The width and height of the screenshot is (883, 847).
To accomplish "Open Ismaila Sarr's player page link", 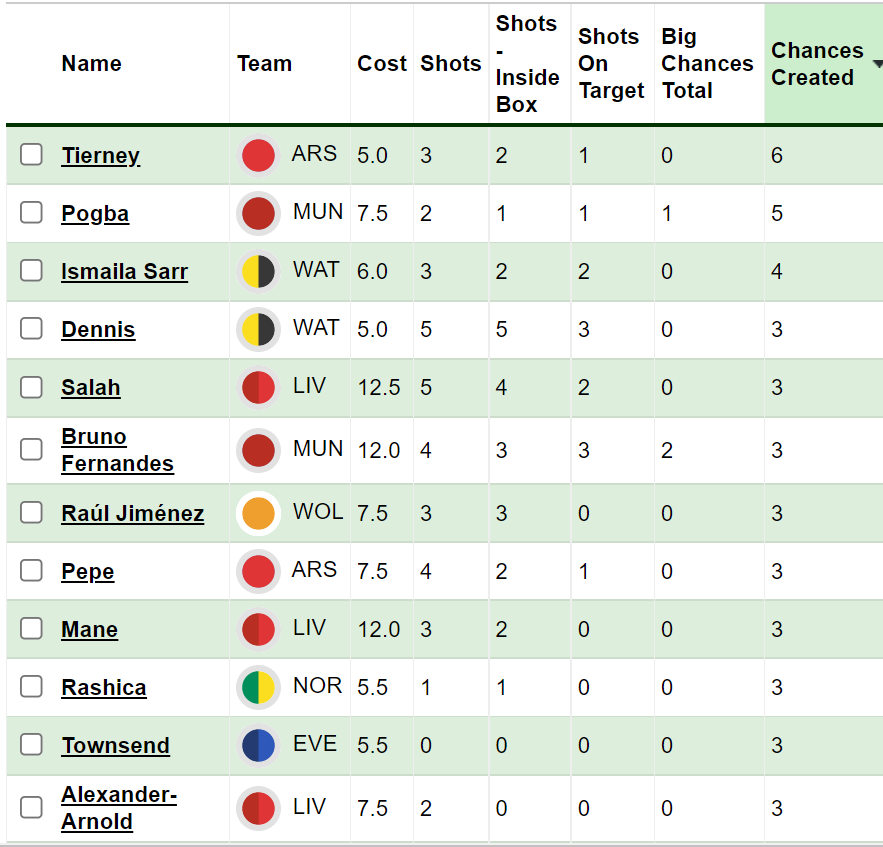I will (124, 272).
